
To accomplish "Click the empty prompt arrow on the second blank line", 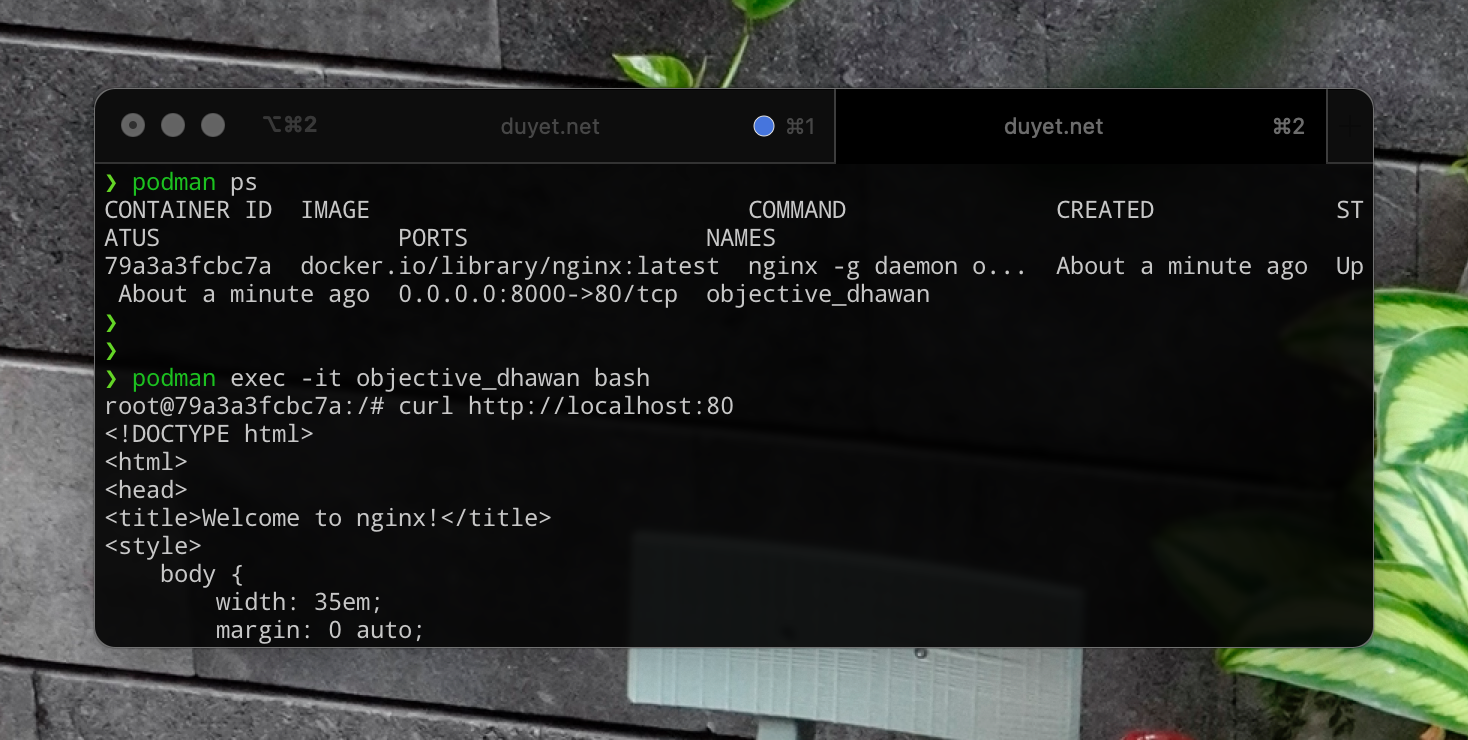I will (111, 350).
